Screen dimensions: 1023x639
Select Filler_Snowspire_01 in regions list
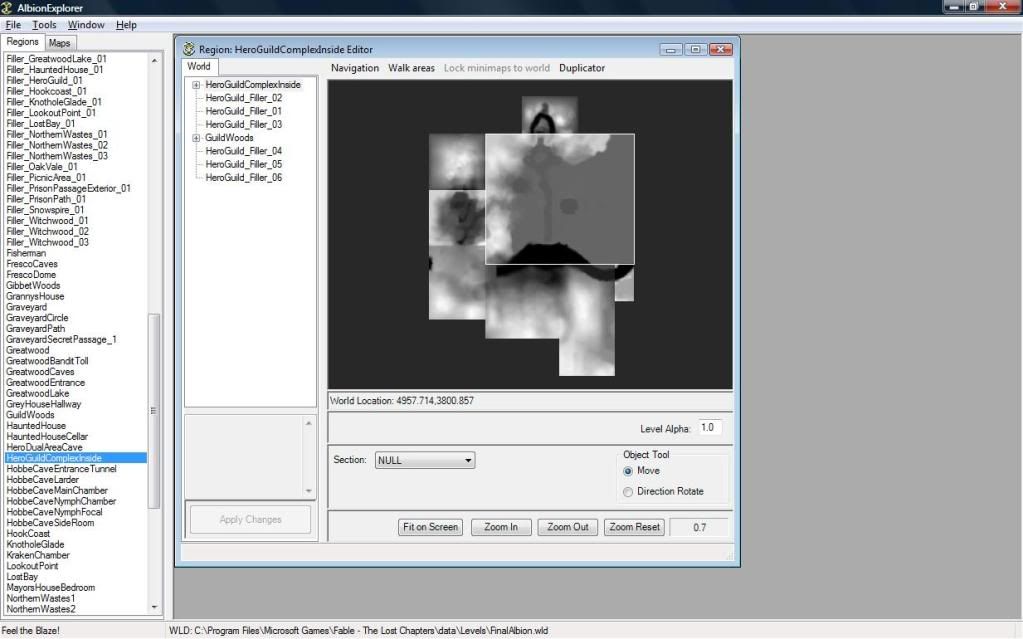click(45, 210)
